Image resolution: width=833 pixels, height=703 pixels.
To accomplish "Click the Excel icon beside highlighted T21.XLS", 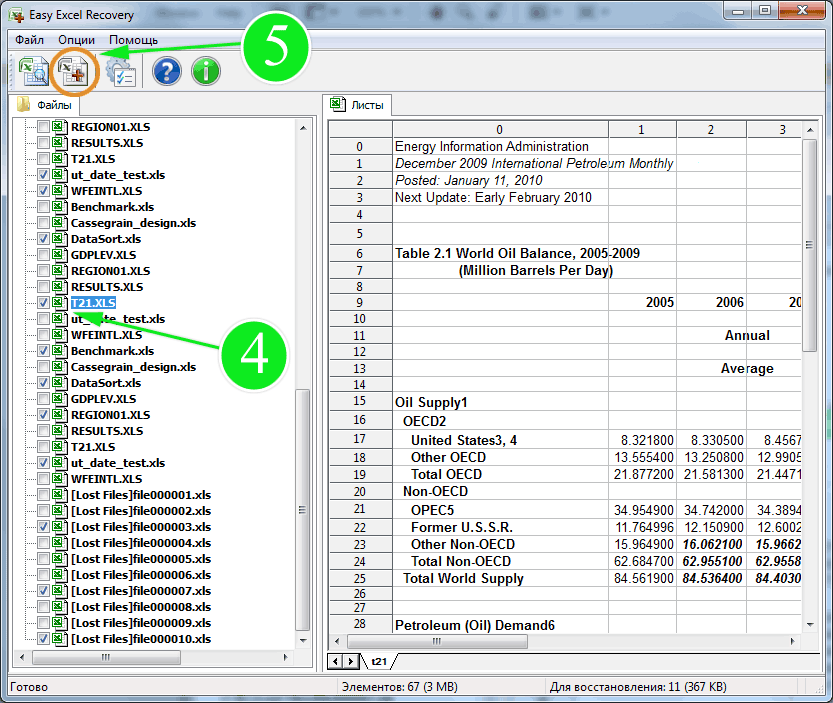I will [59, 303].
